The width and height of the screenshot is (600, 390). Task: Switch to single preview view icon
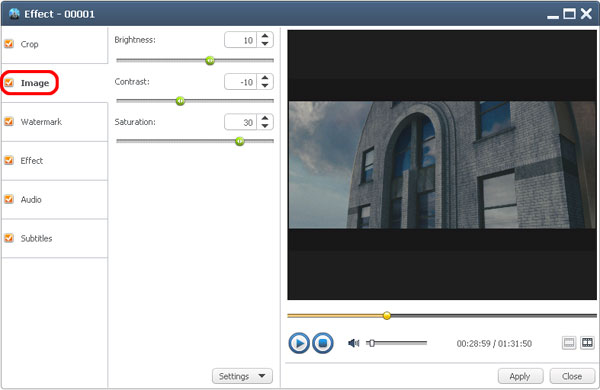coord(569,343)
